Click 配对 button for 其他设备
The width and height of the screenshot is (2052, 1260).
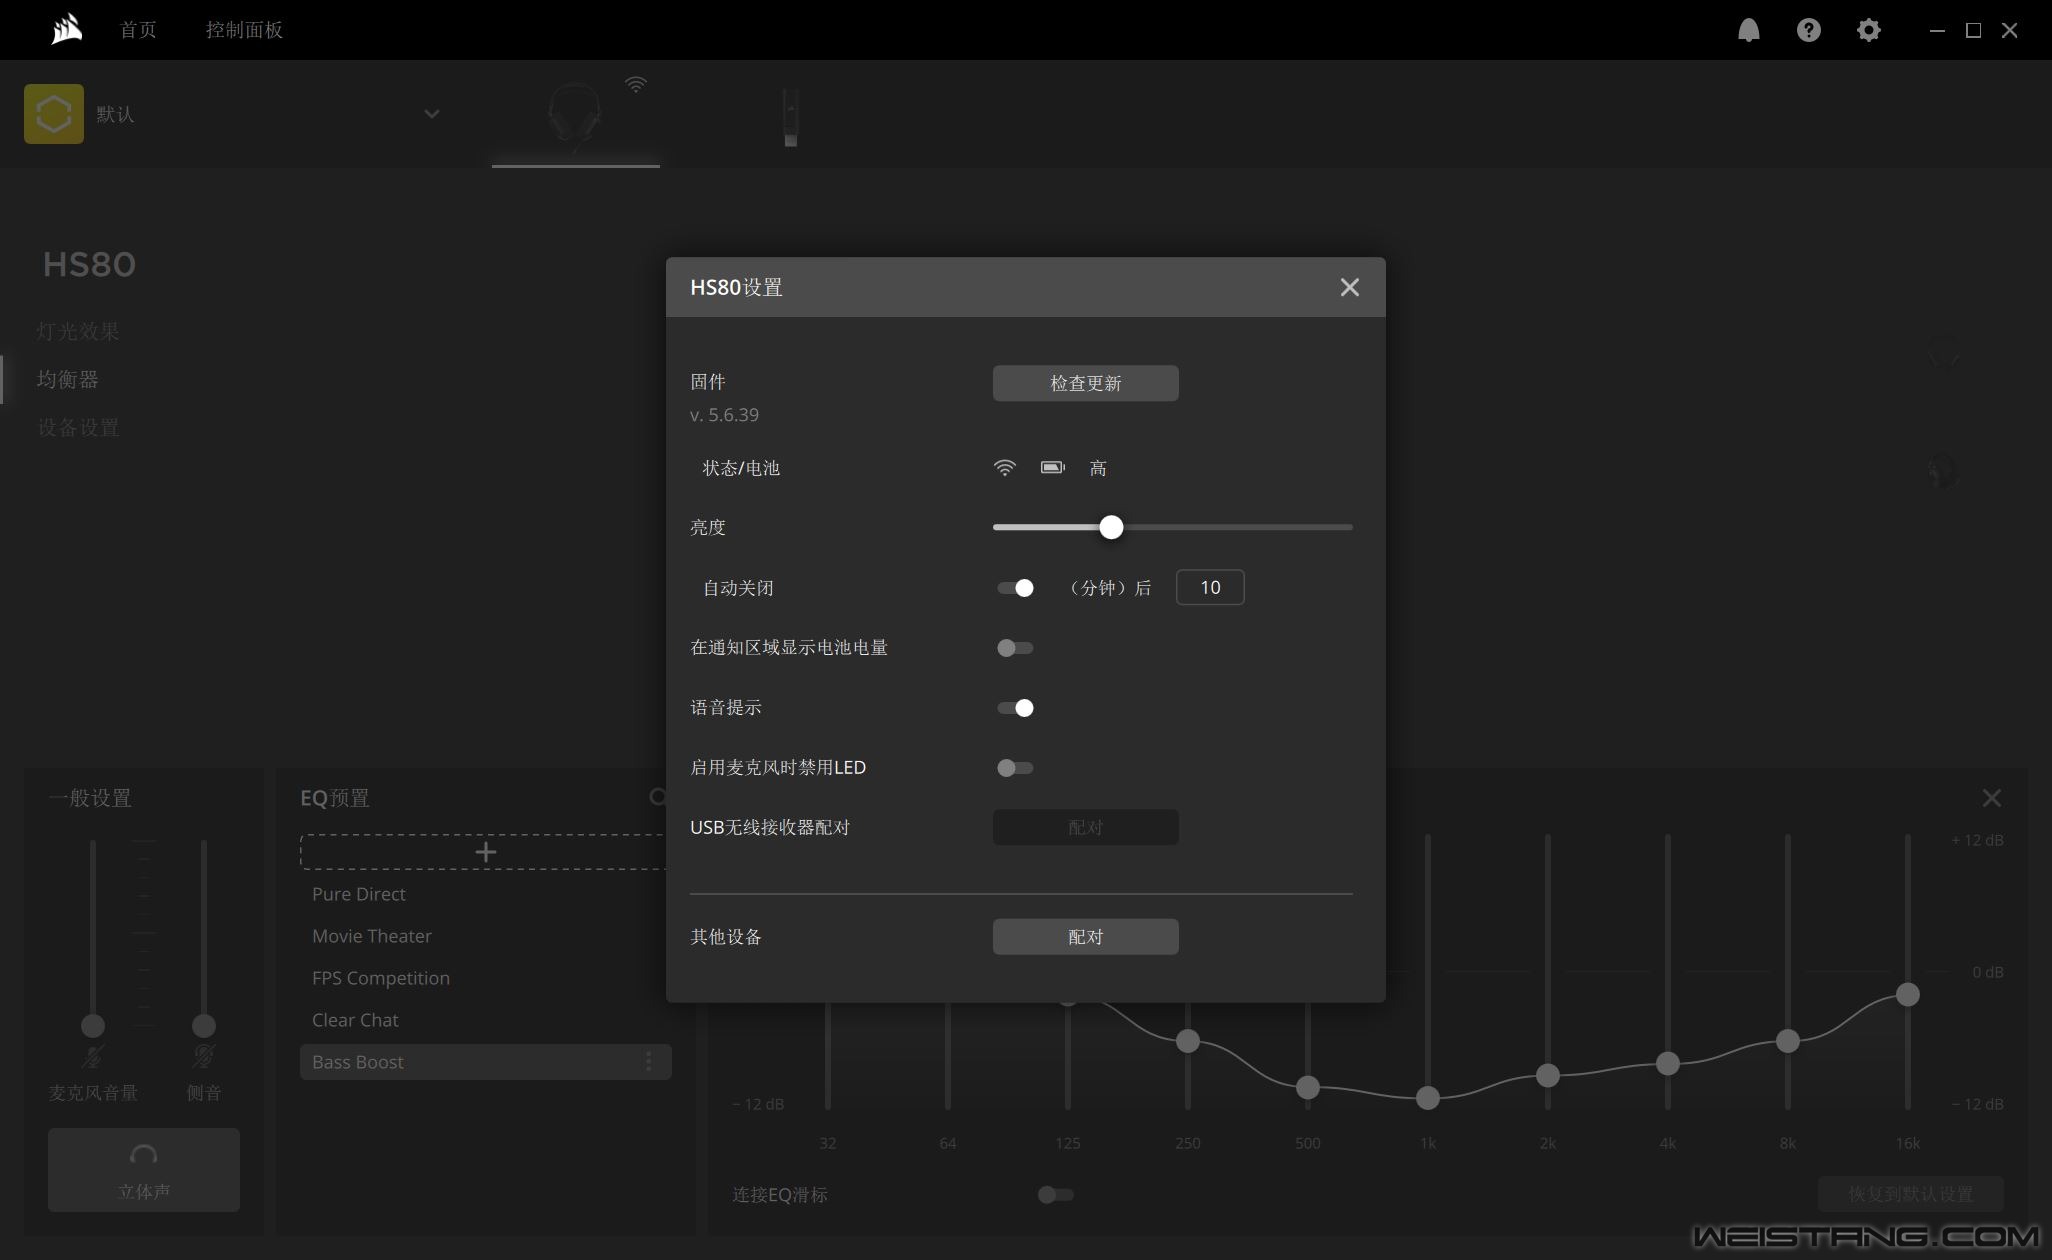click(1085, 937)
